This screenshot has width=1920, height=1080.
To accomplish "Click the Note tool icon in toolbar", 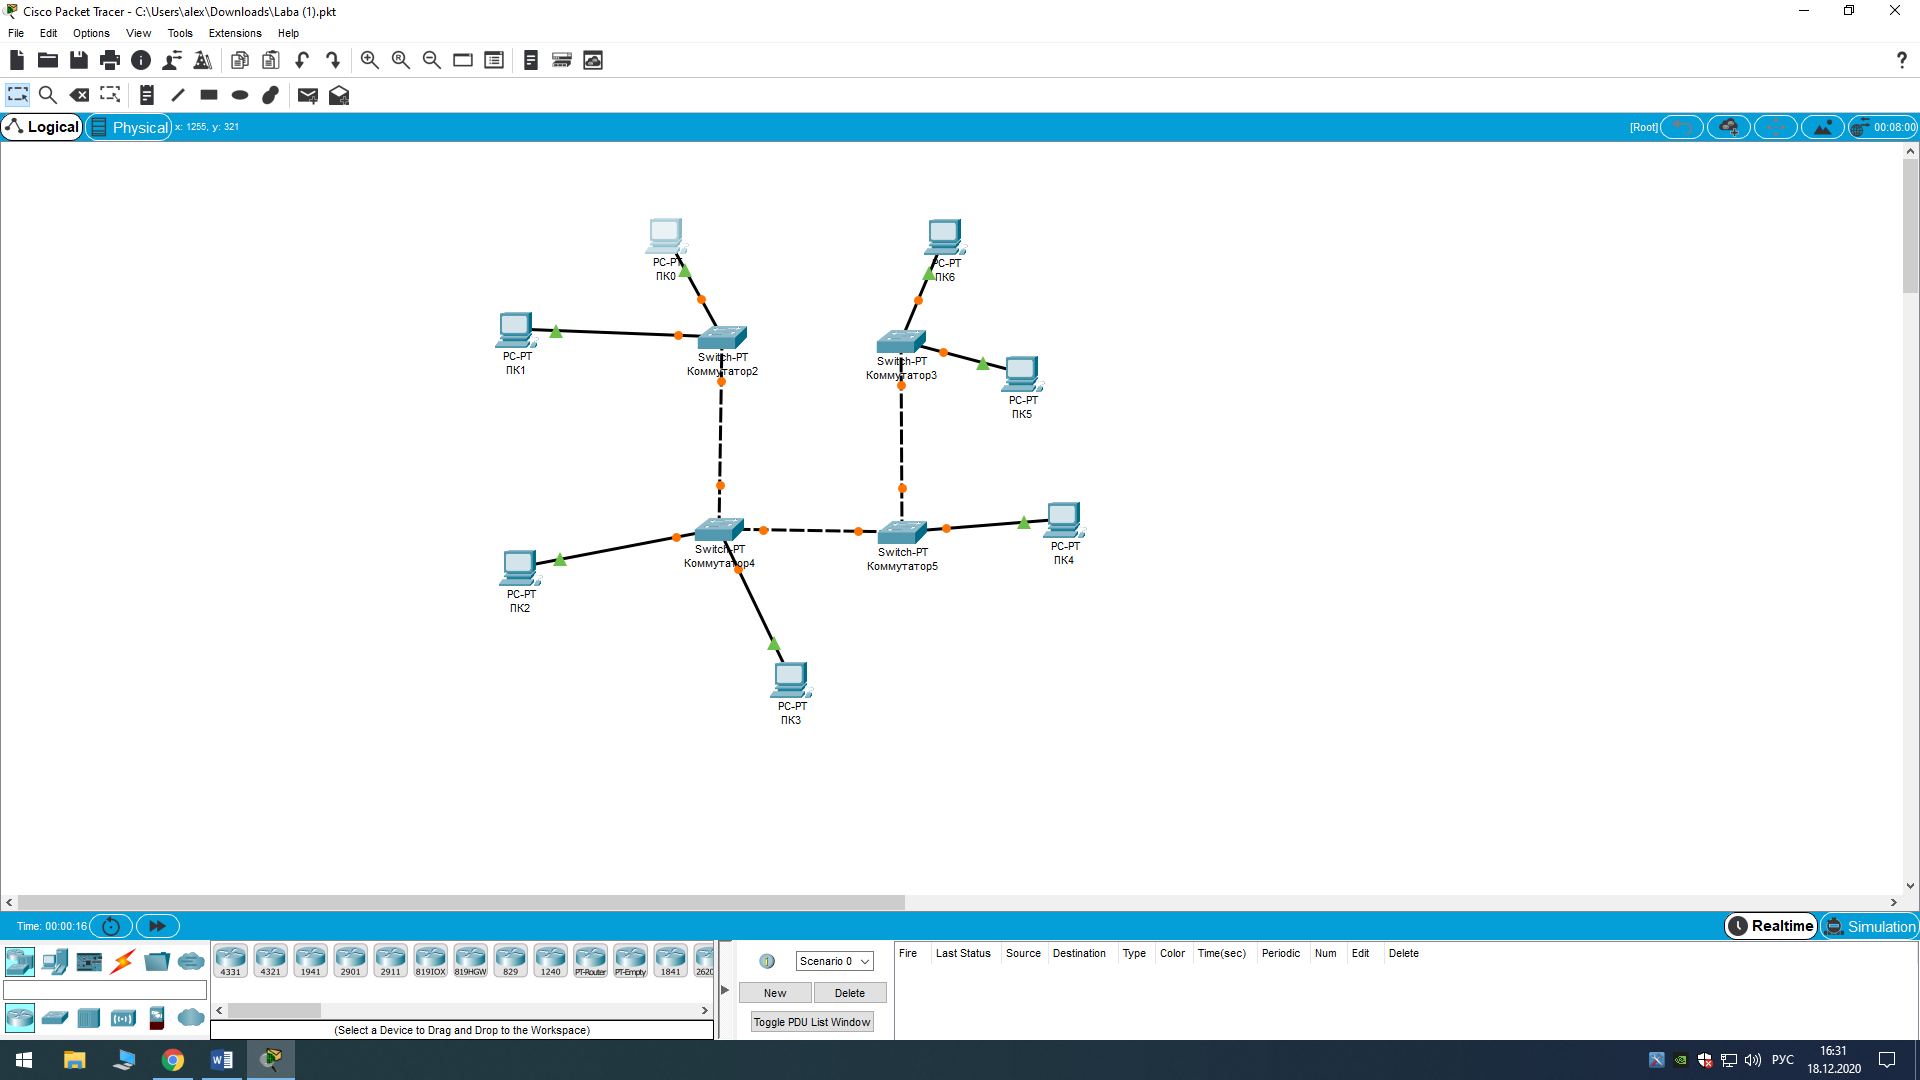I will pos(146,95).
